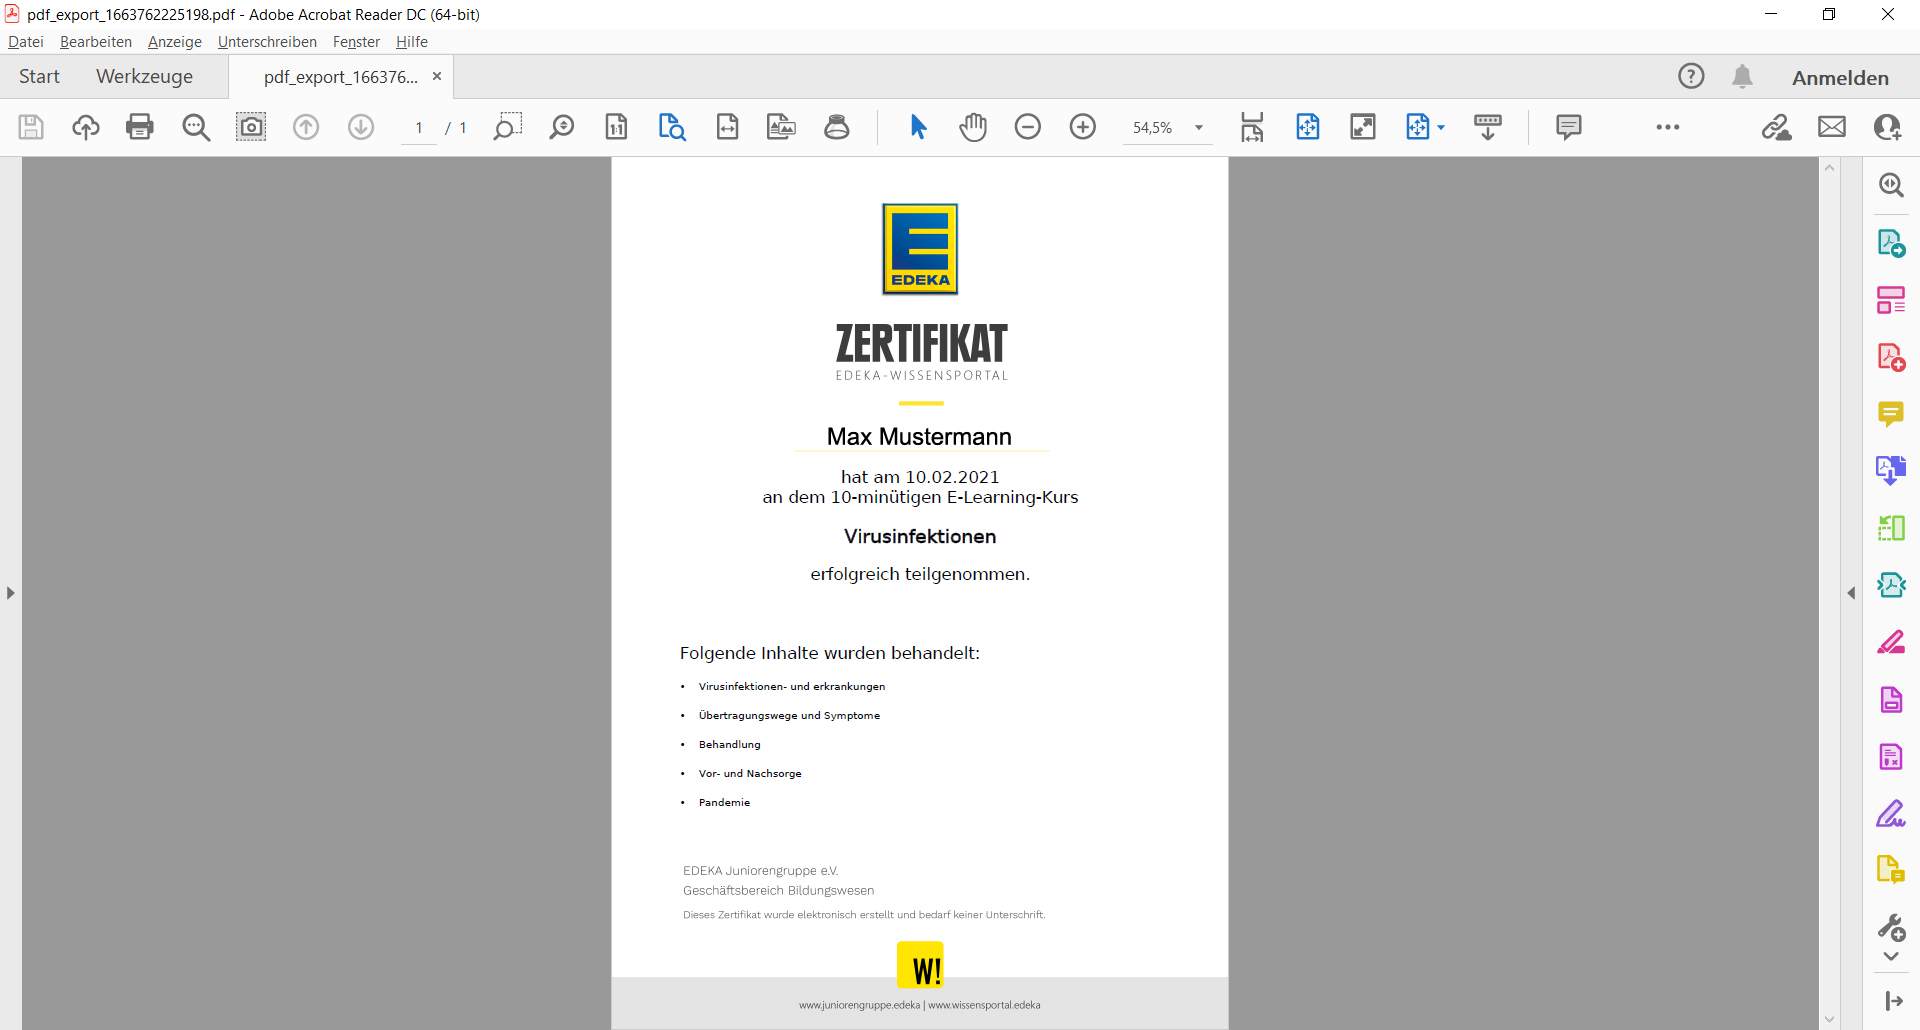
Task: Click the find text in document icon
Action: 672,127
